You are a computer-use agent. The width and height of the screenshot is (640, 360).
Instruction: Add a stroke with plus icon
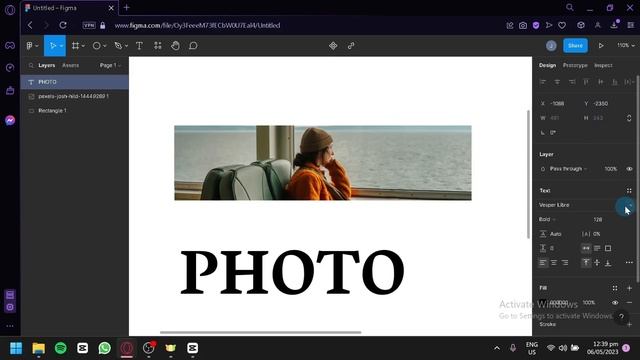[629, 324]
